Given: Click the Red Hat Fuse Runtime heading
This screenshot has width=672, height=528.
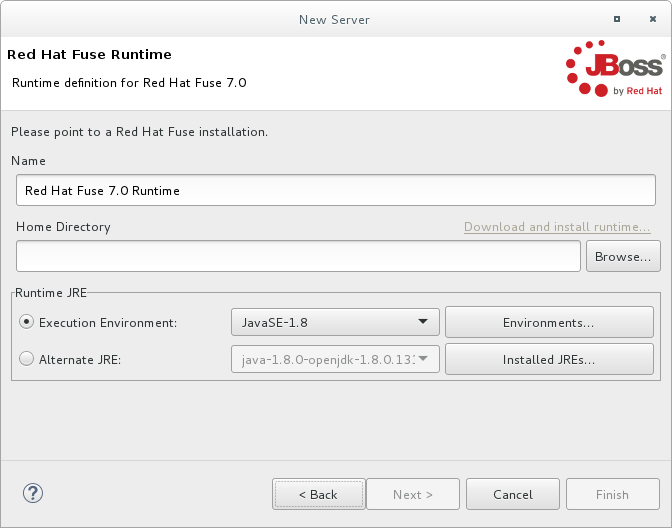Looking at the screenshot, I should [89, 54].
